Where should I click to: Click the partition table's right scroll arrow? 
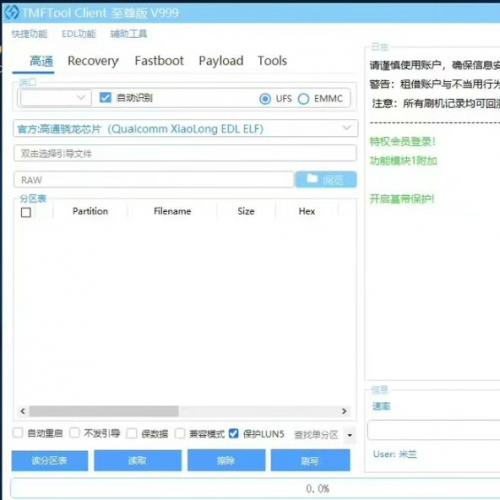(344, 411)
